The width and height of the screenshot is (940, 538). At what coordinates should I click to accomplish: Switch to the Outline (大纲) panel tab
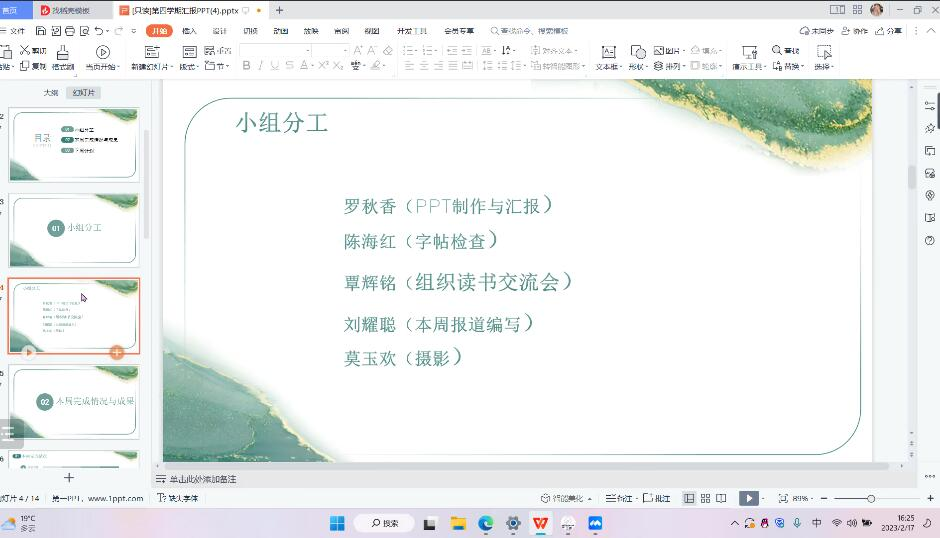[50, 92]
